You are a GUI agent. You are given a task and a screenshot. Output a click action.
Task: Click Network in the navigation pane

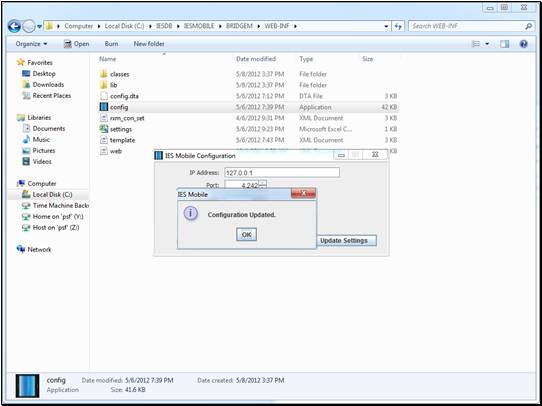39,249
